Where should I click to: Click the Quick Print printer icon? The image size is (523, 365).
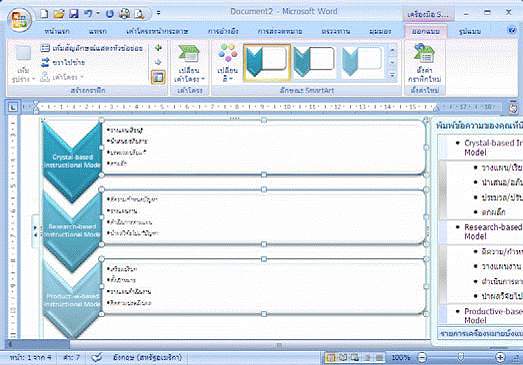tap(124, 13)
